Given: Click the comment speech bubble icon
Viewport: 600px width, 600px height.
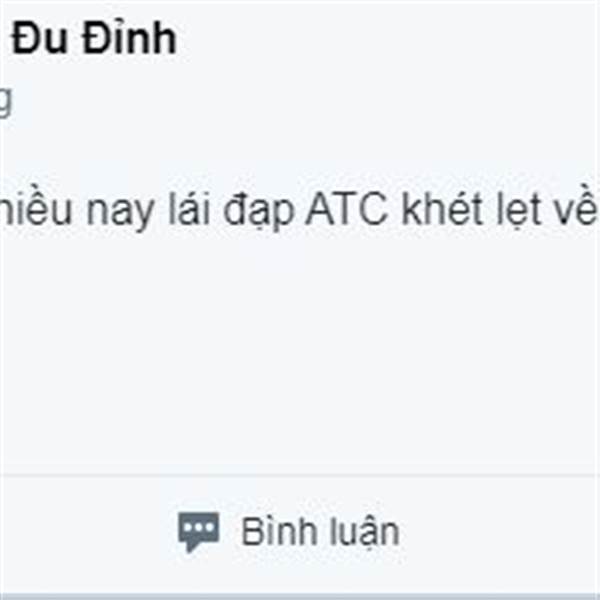Looking at the screenshot, I should point(199,532).
